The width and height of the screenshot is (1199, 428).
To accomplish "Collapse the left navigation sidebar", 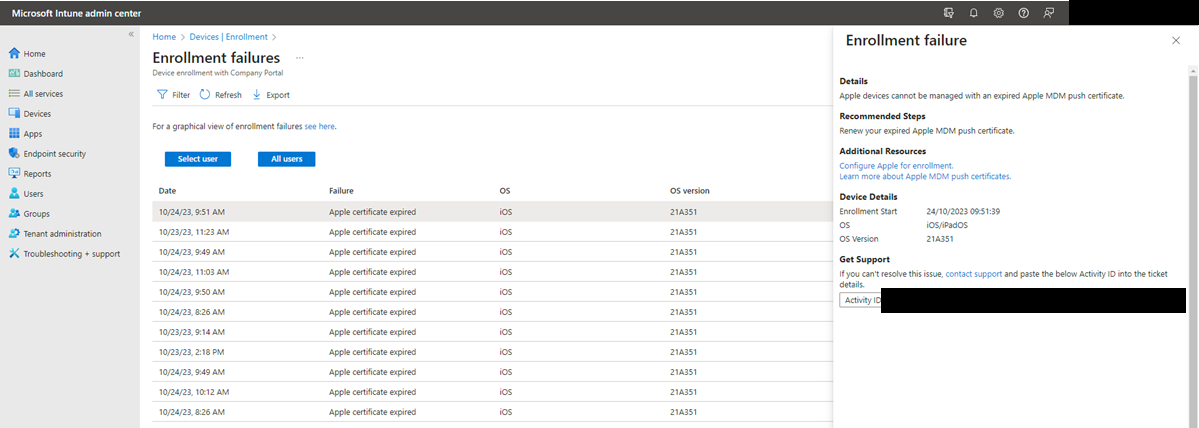I will coord(131,34).
